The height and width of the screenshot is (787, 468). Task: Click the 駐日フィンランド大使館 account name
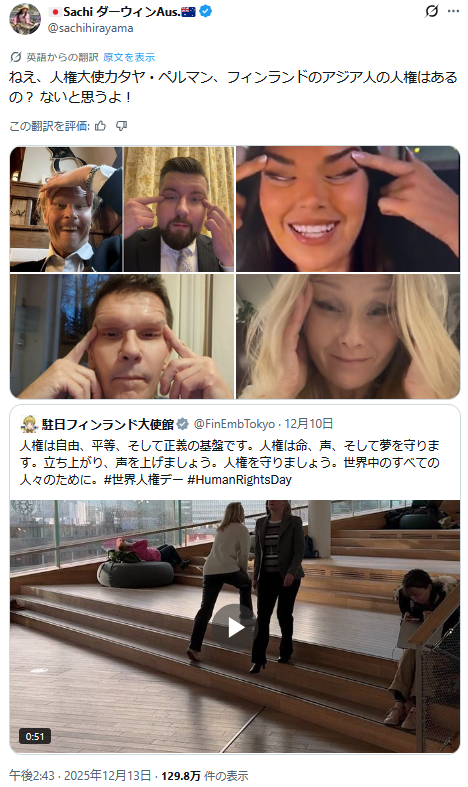pyautogui.click(x=107, y=425)
